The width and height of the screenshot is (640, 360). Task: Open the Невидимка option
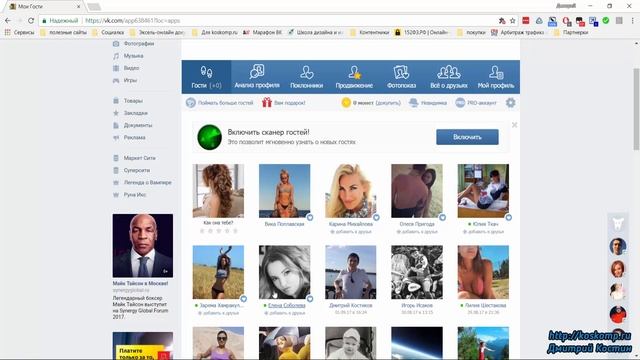tap(427, 103)
